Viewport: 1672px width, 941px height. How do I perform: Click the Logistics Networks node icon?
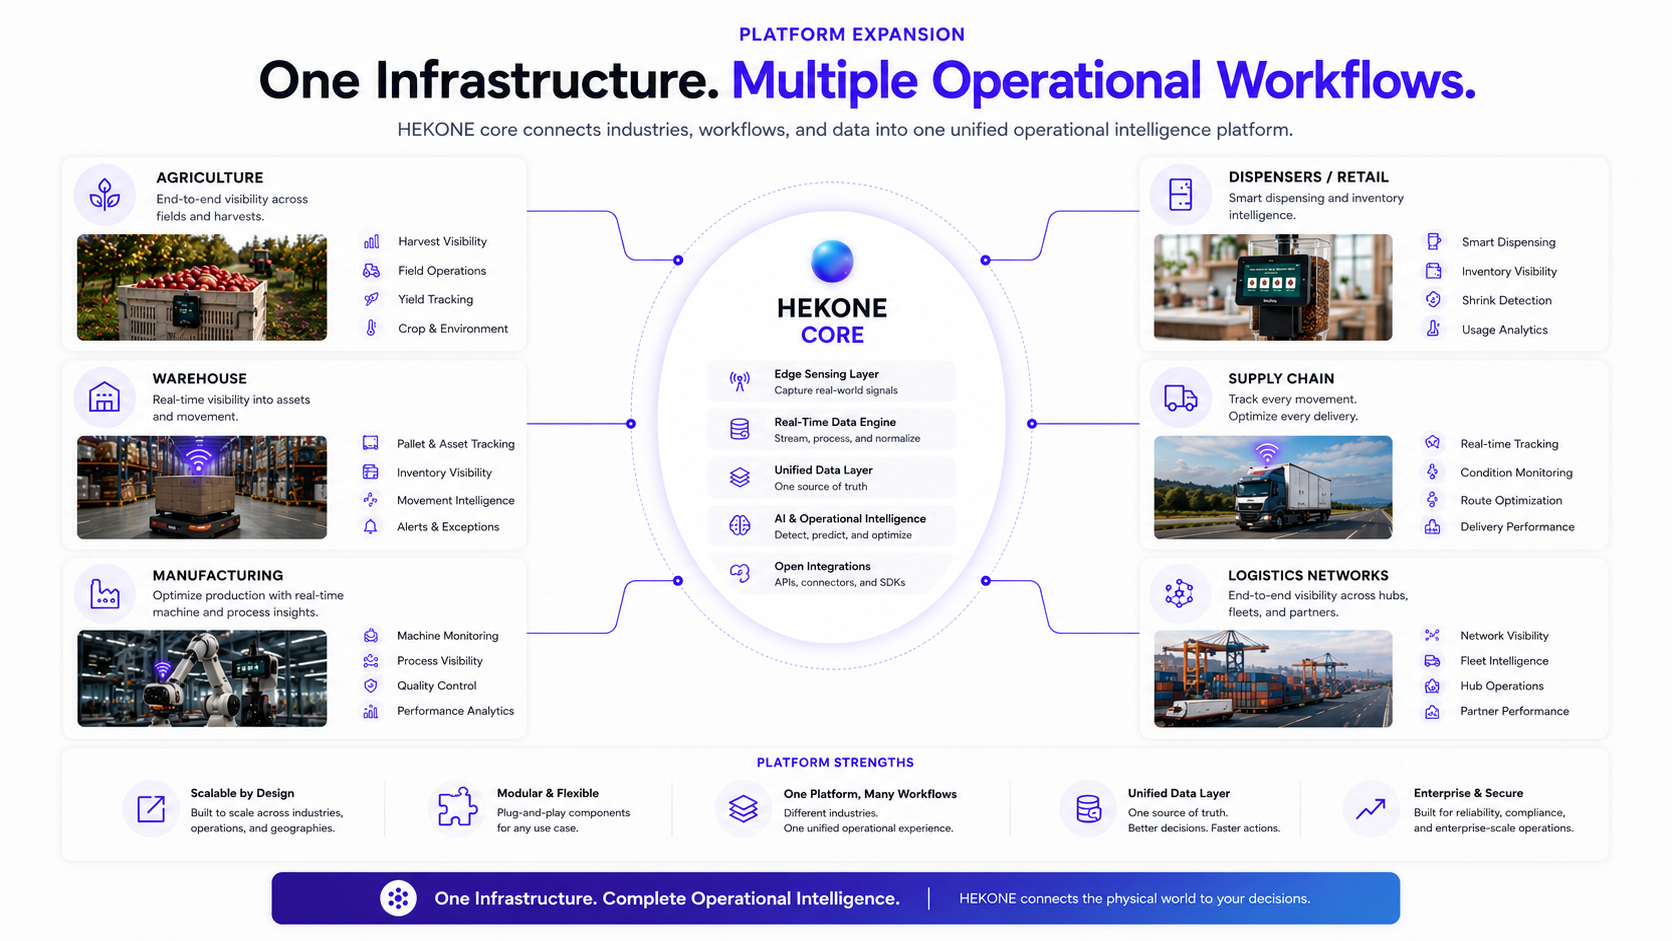[x=1179, y=593]
